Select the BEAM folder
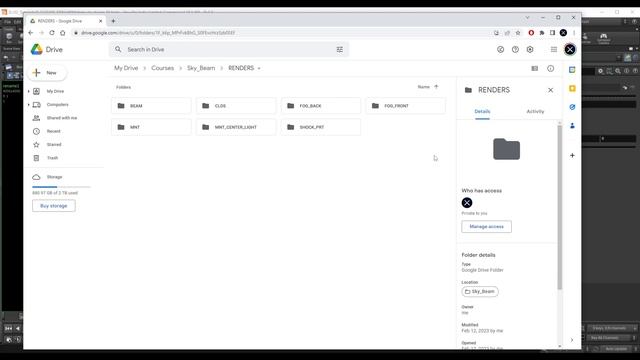 tap(151, 106)
